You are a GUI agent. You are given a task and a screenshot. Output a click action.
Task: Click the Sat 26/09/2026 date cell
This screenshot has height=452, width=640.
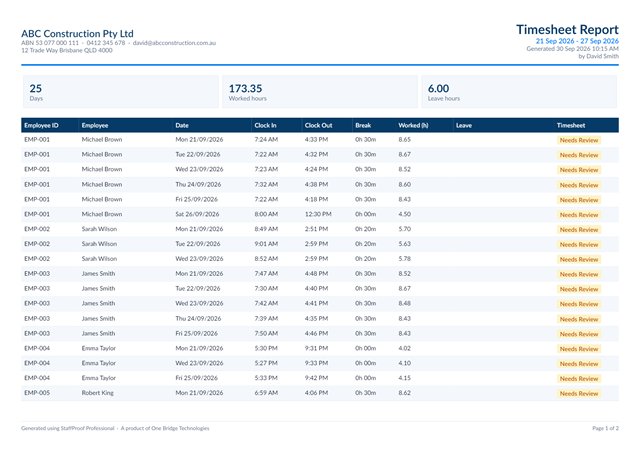tap(197, 214)
